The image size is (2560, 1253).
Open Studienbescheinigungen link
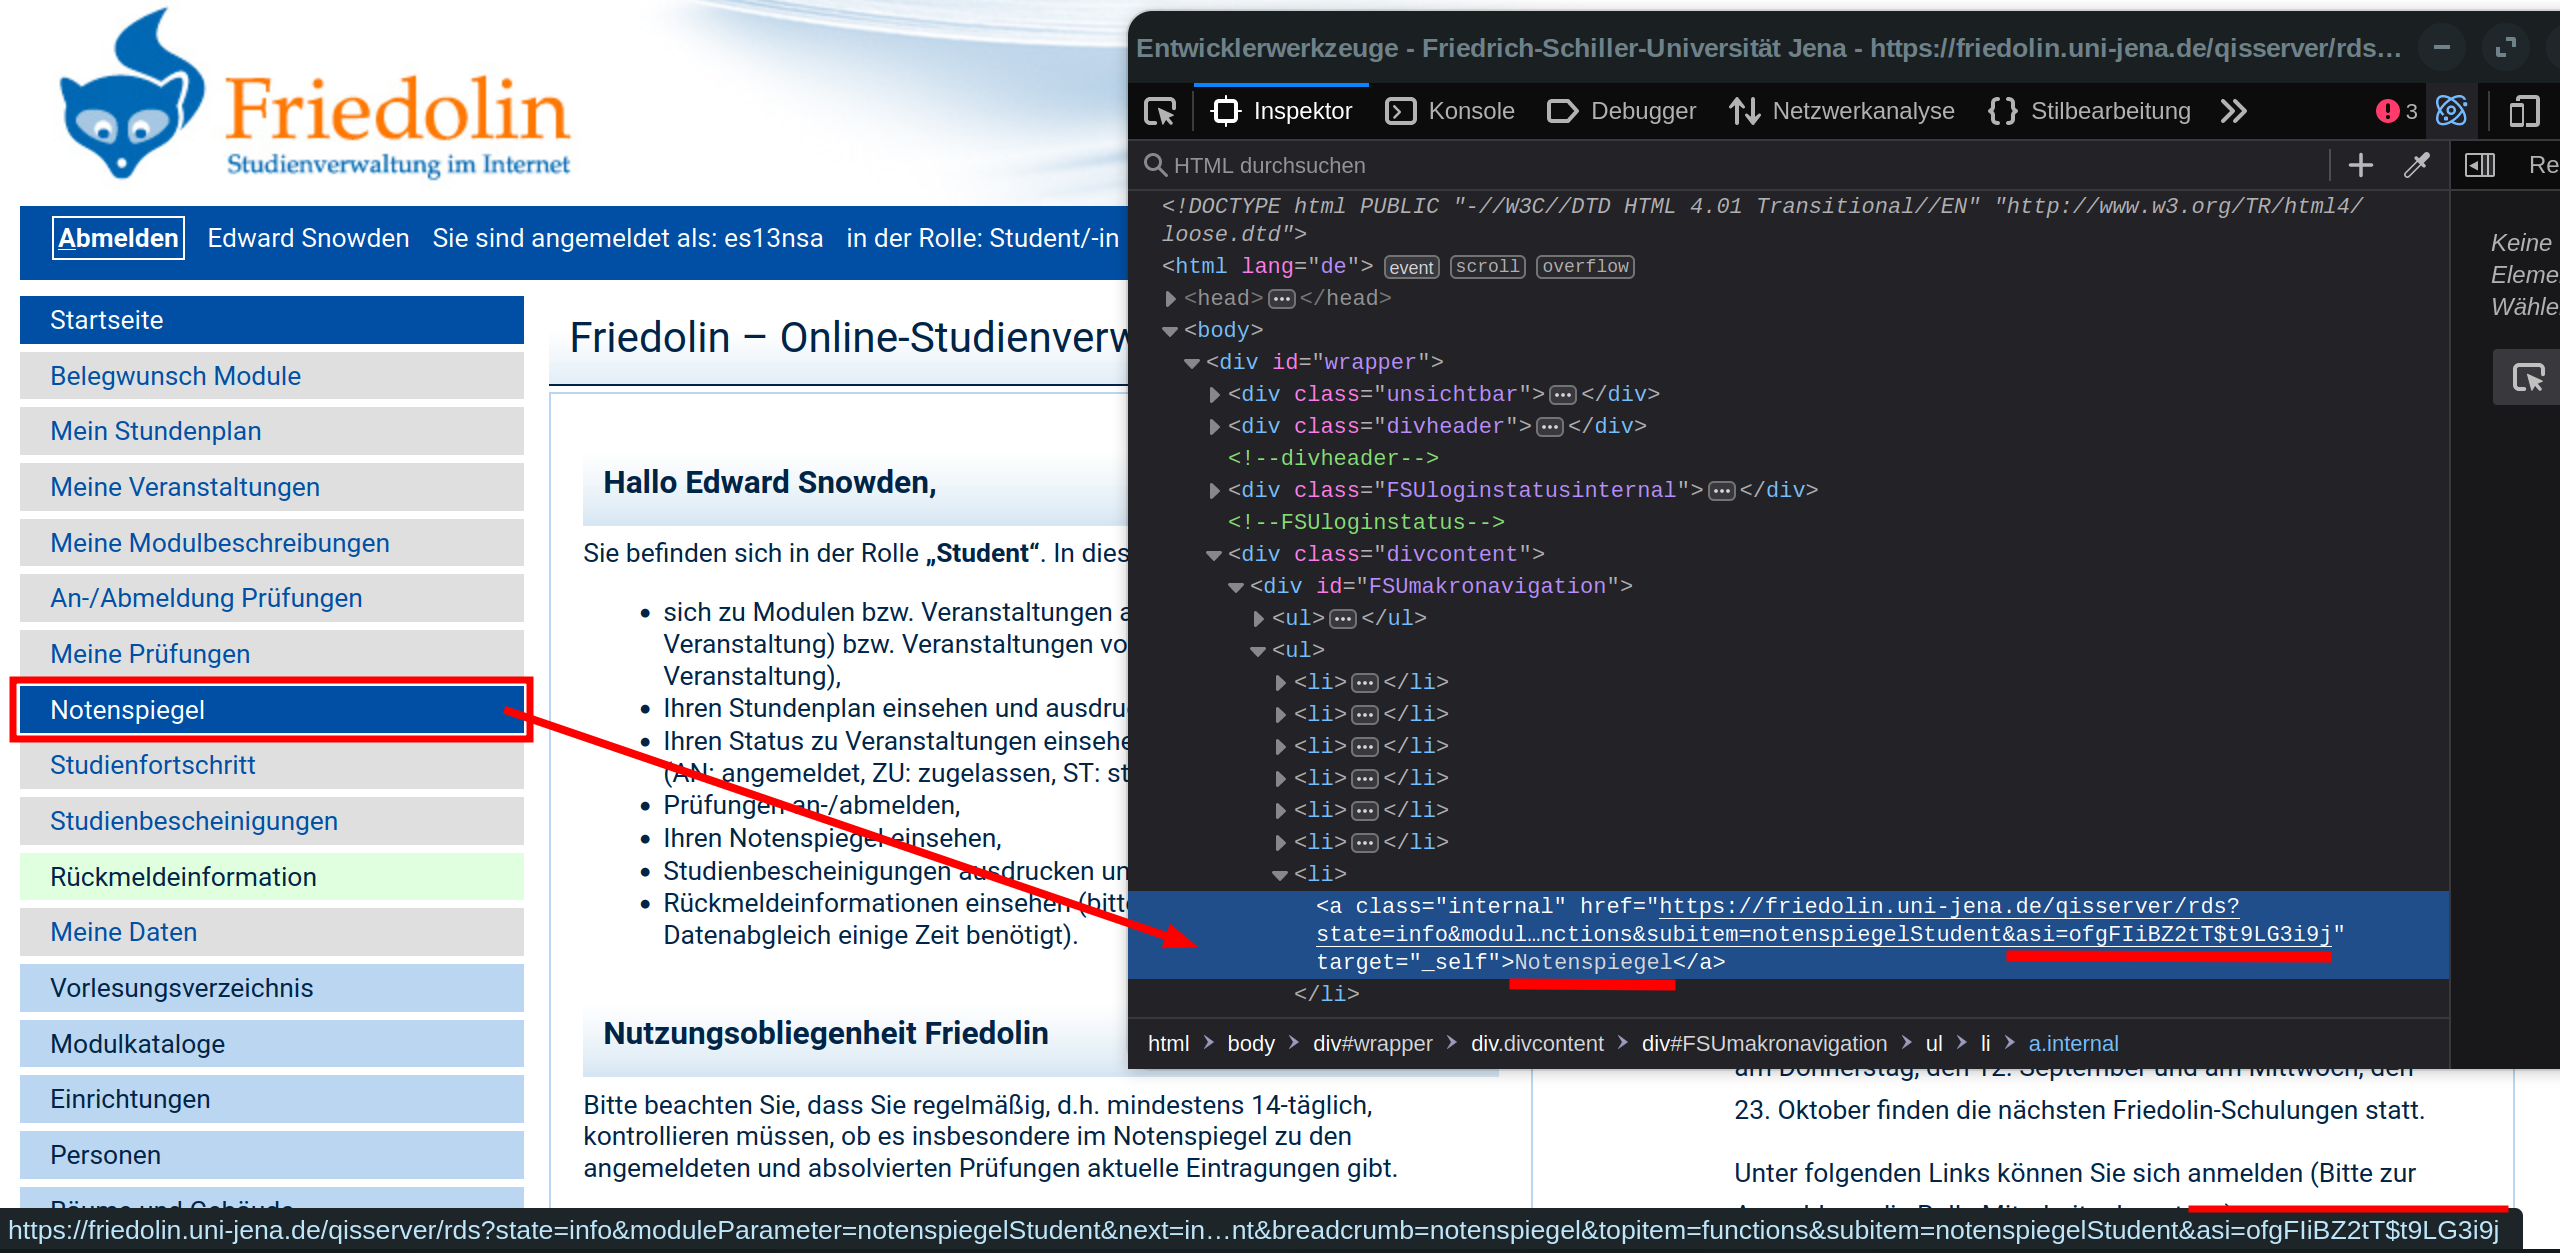pyautogui.click(x=272, y=821)
